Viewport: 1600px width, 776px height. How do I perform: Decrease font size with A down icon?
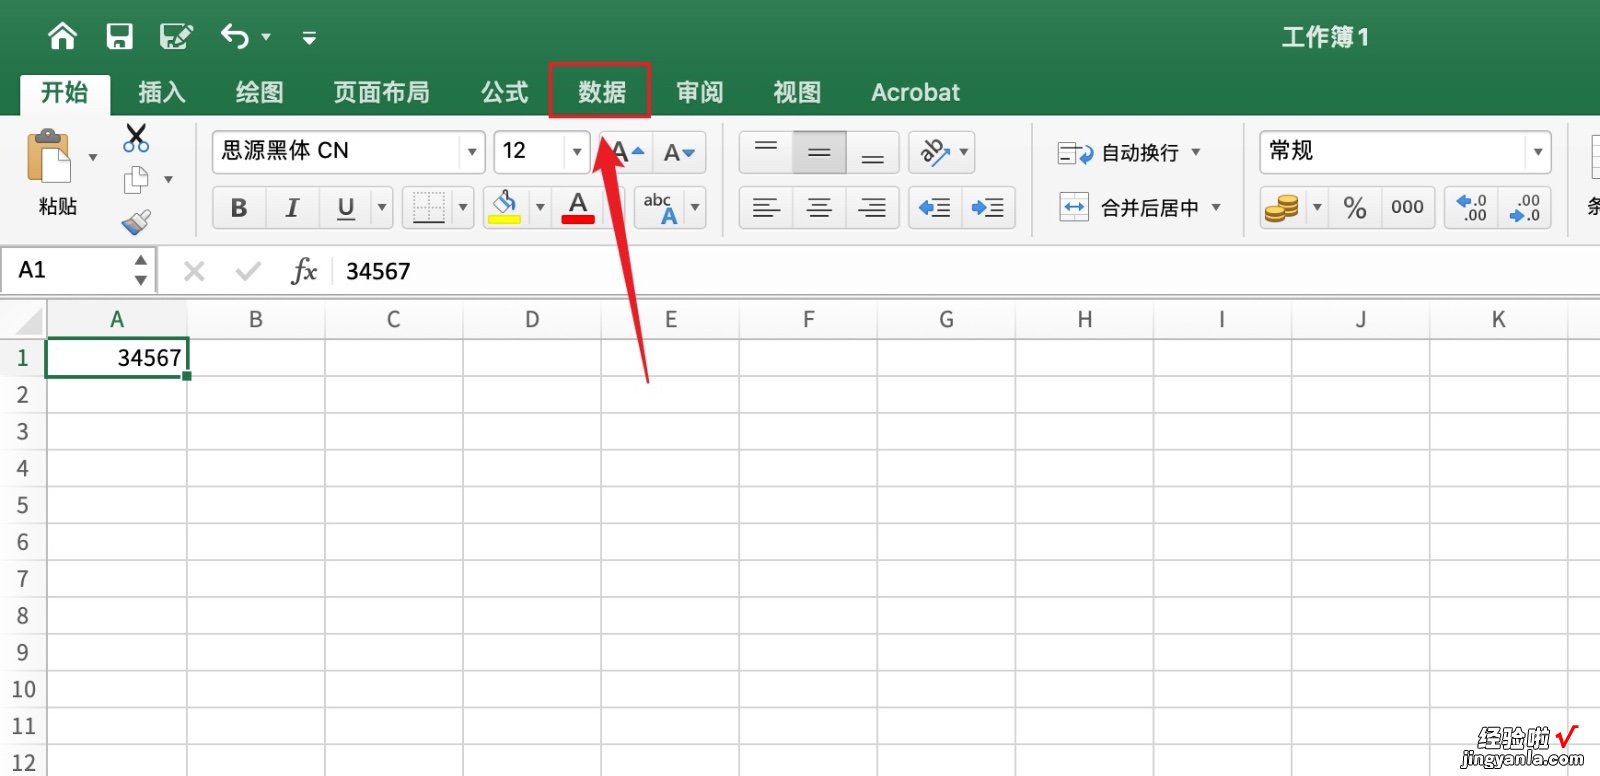(x=679, y=152)
